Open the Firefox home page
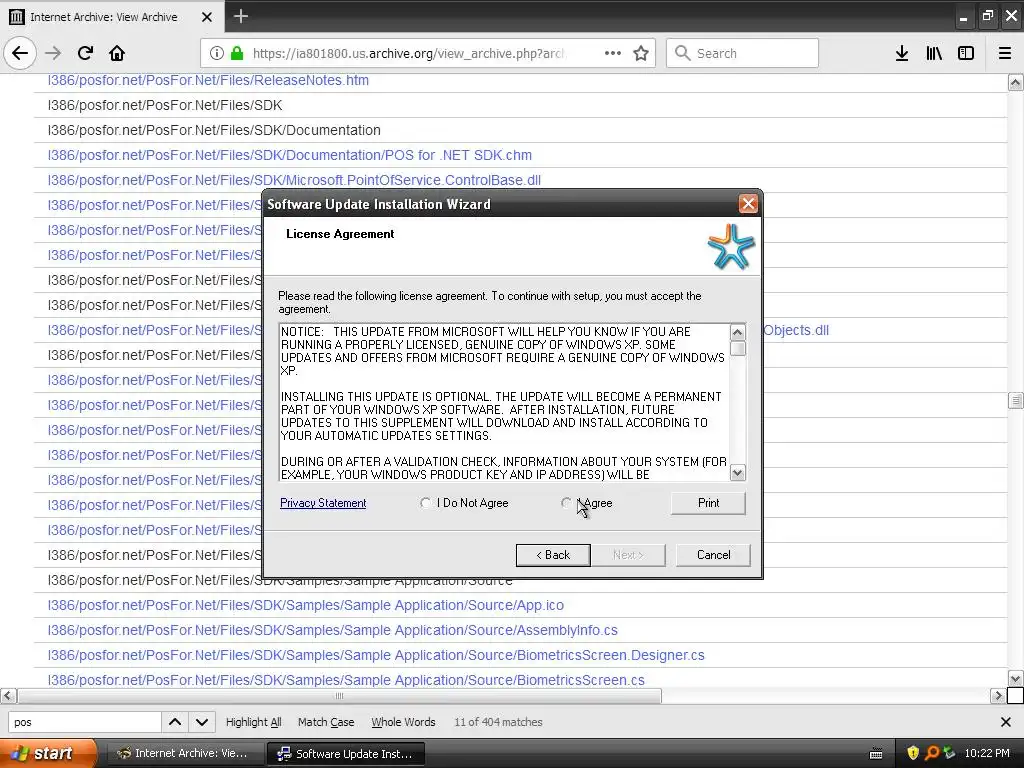This screenshot has height=768, width=1024. (117, 53)
